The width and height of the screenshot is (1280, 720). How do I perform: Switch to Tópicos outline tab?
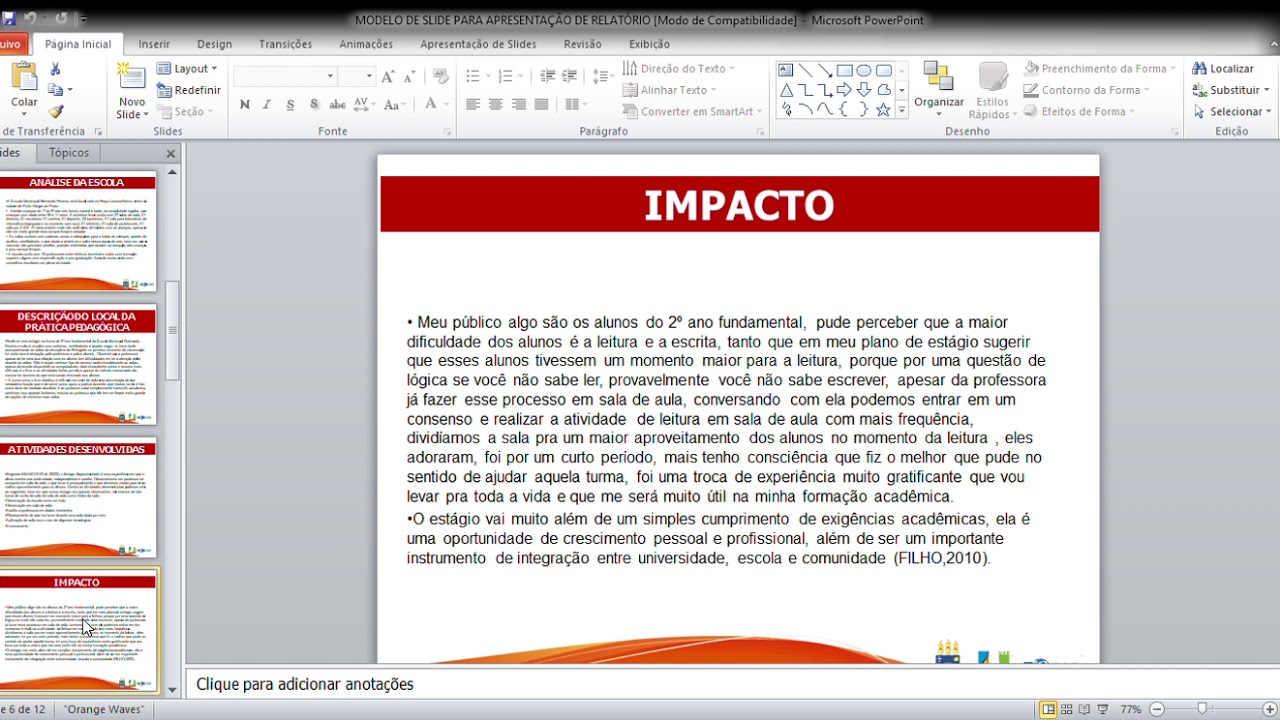click(69, 153)
